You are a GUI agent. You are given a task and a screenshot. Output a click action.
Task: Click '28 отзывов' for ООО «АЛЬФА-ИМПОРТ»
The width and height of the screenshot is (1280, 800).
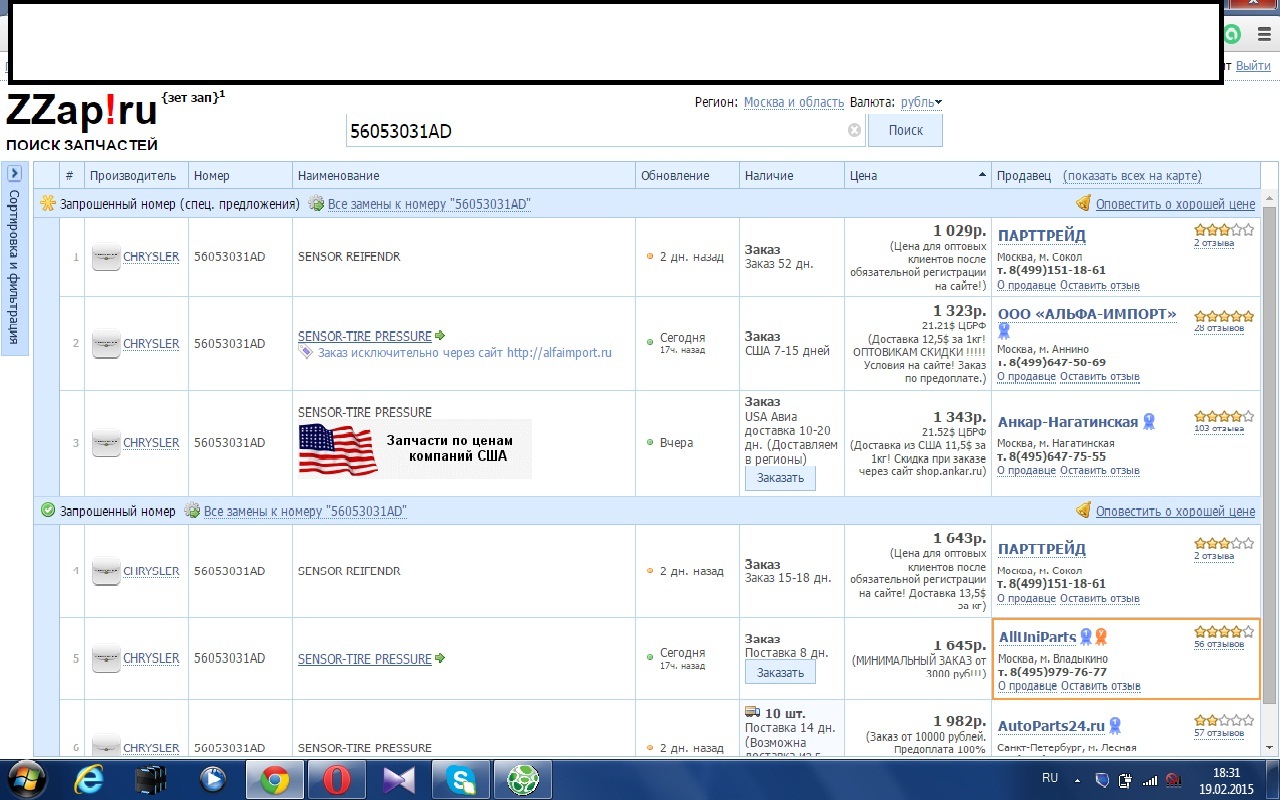click(1219, 328)
